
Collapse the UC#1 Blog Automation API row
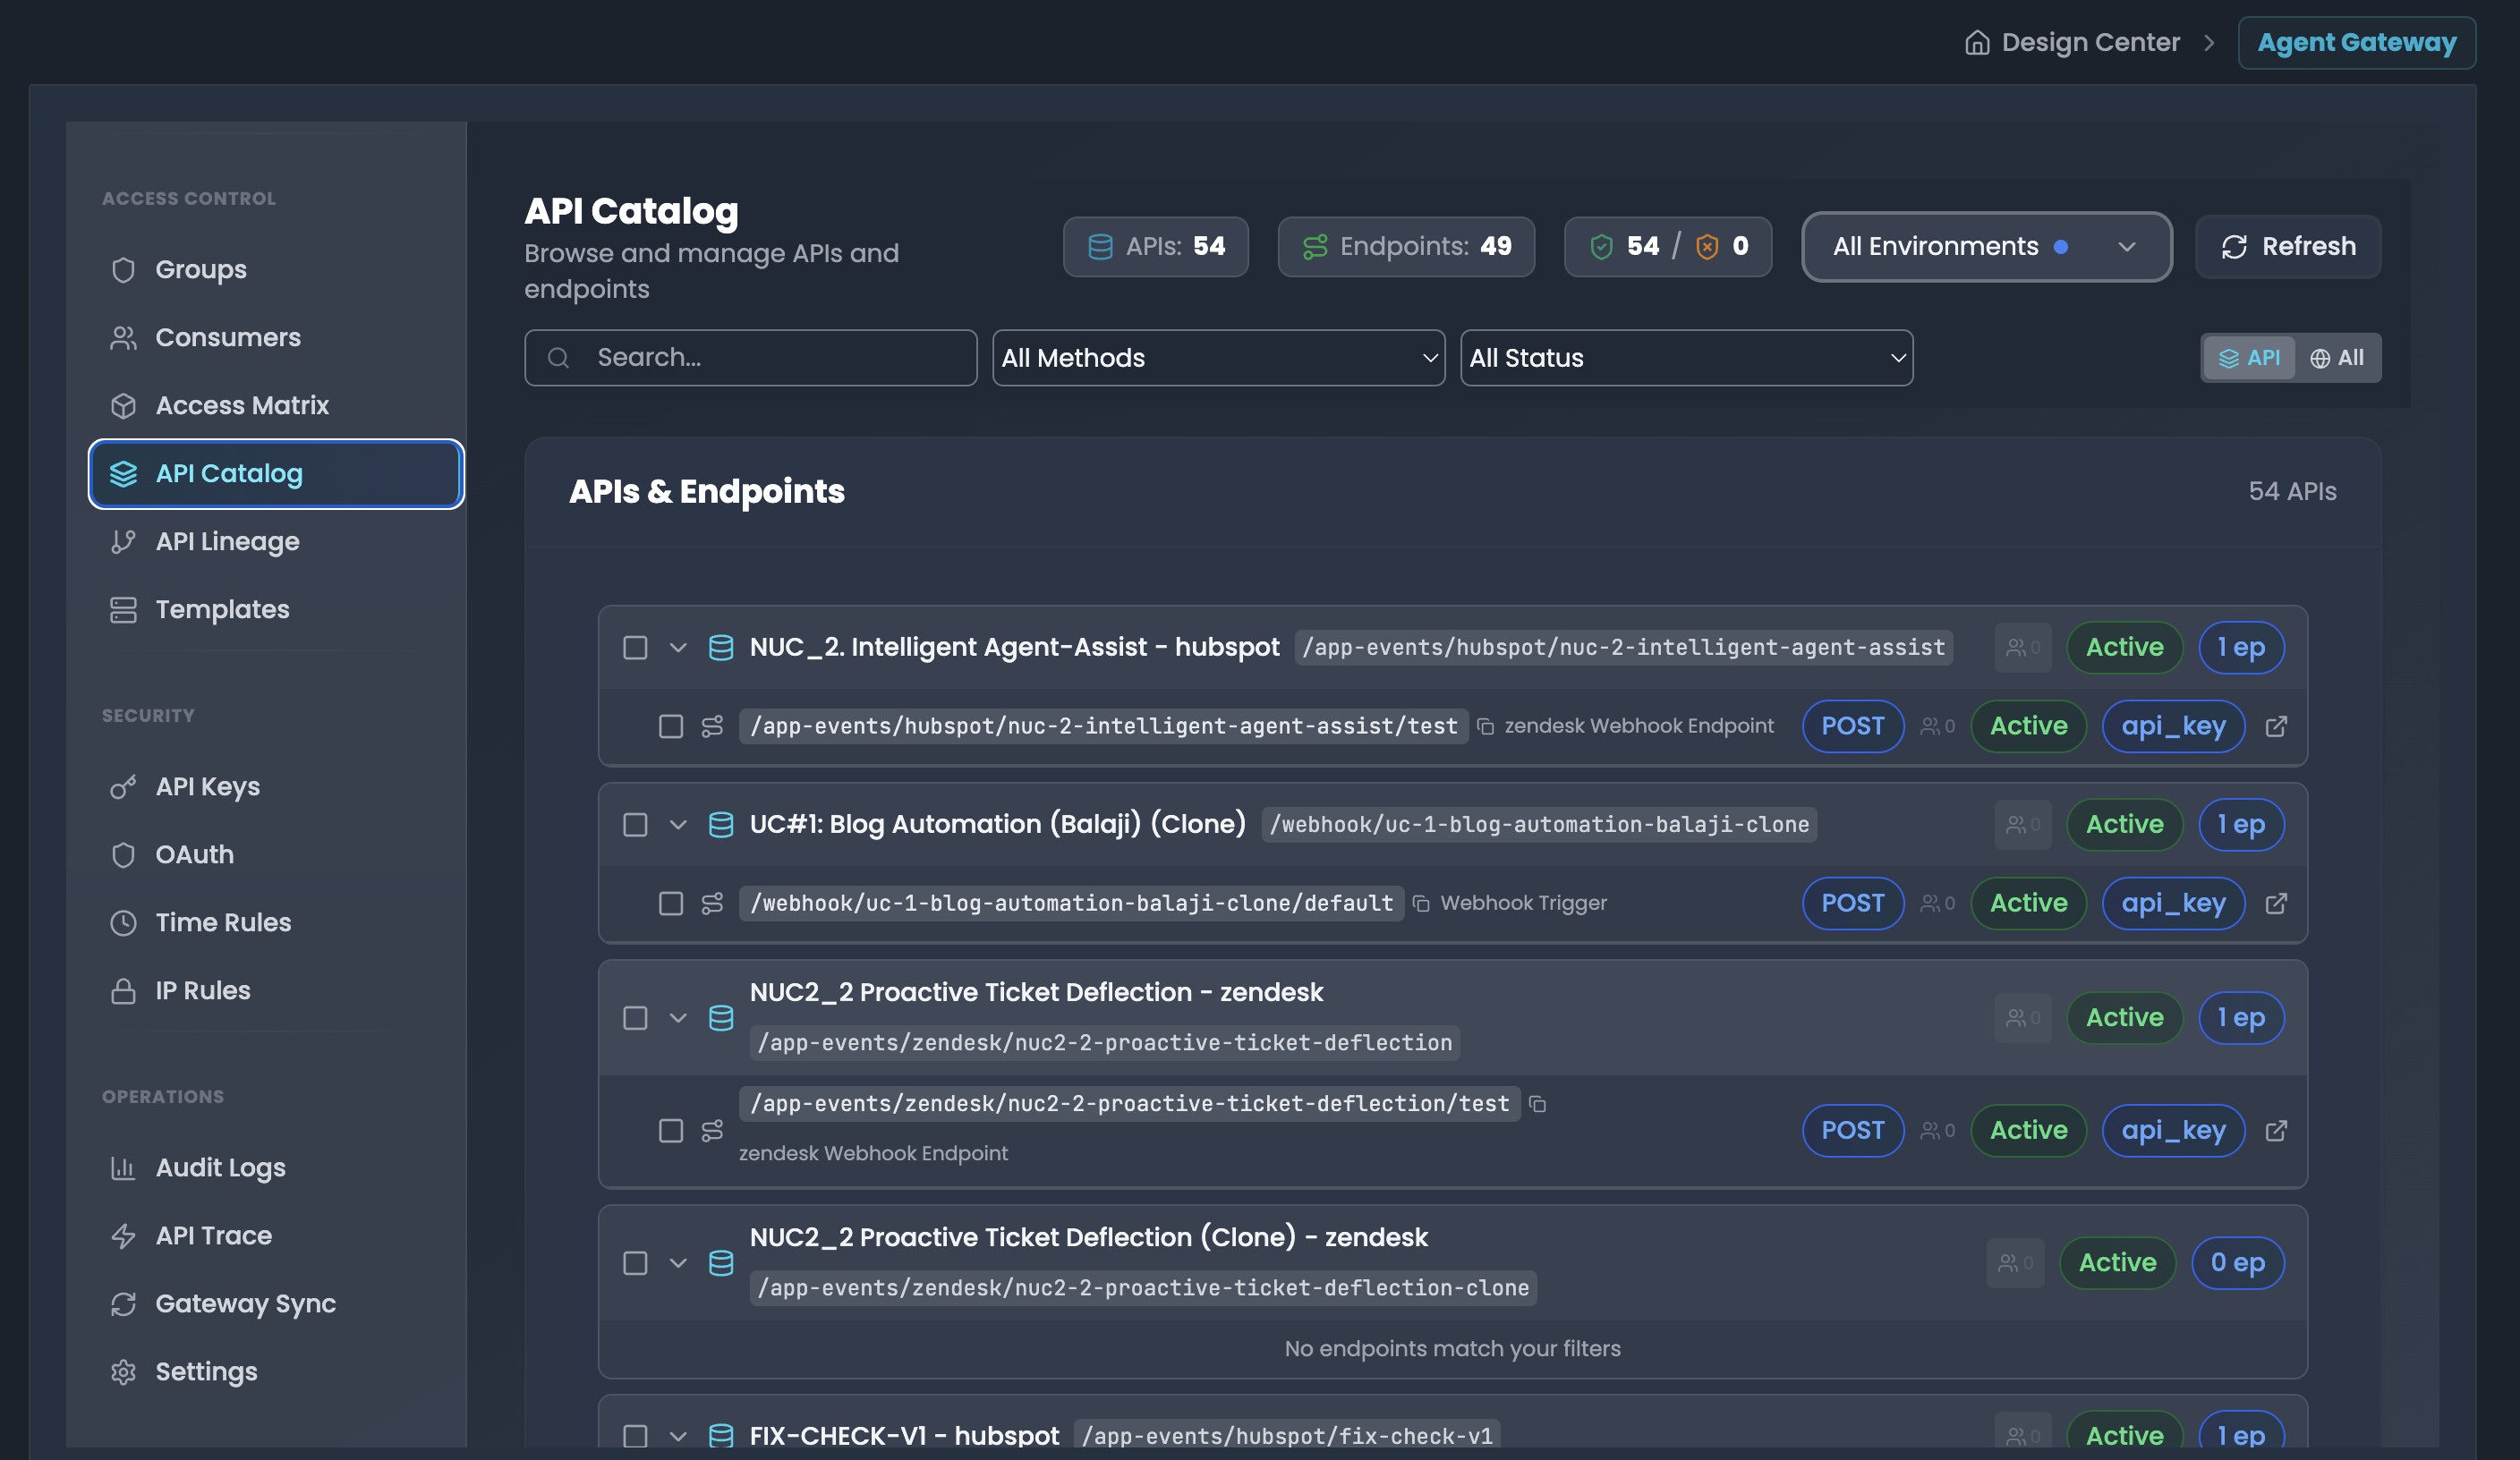pyautogui.click(x=678, y=825)
